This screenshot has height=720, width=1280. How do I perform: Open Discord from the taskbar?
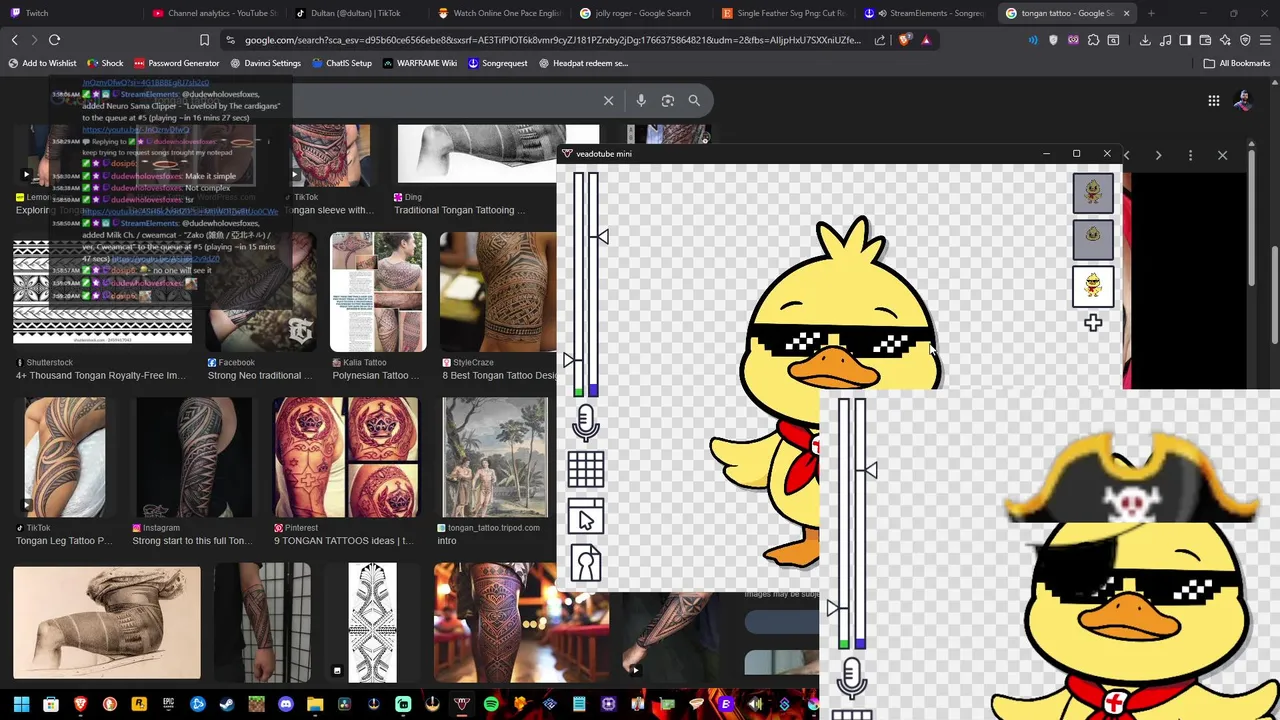(x=286, y=704)
